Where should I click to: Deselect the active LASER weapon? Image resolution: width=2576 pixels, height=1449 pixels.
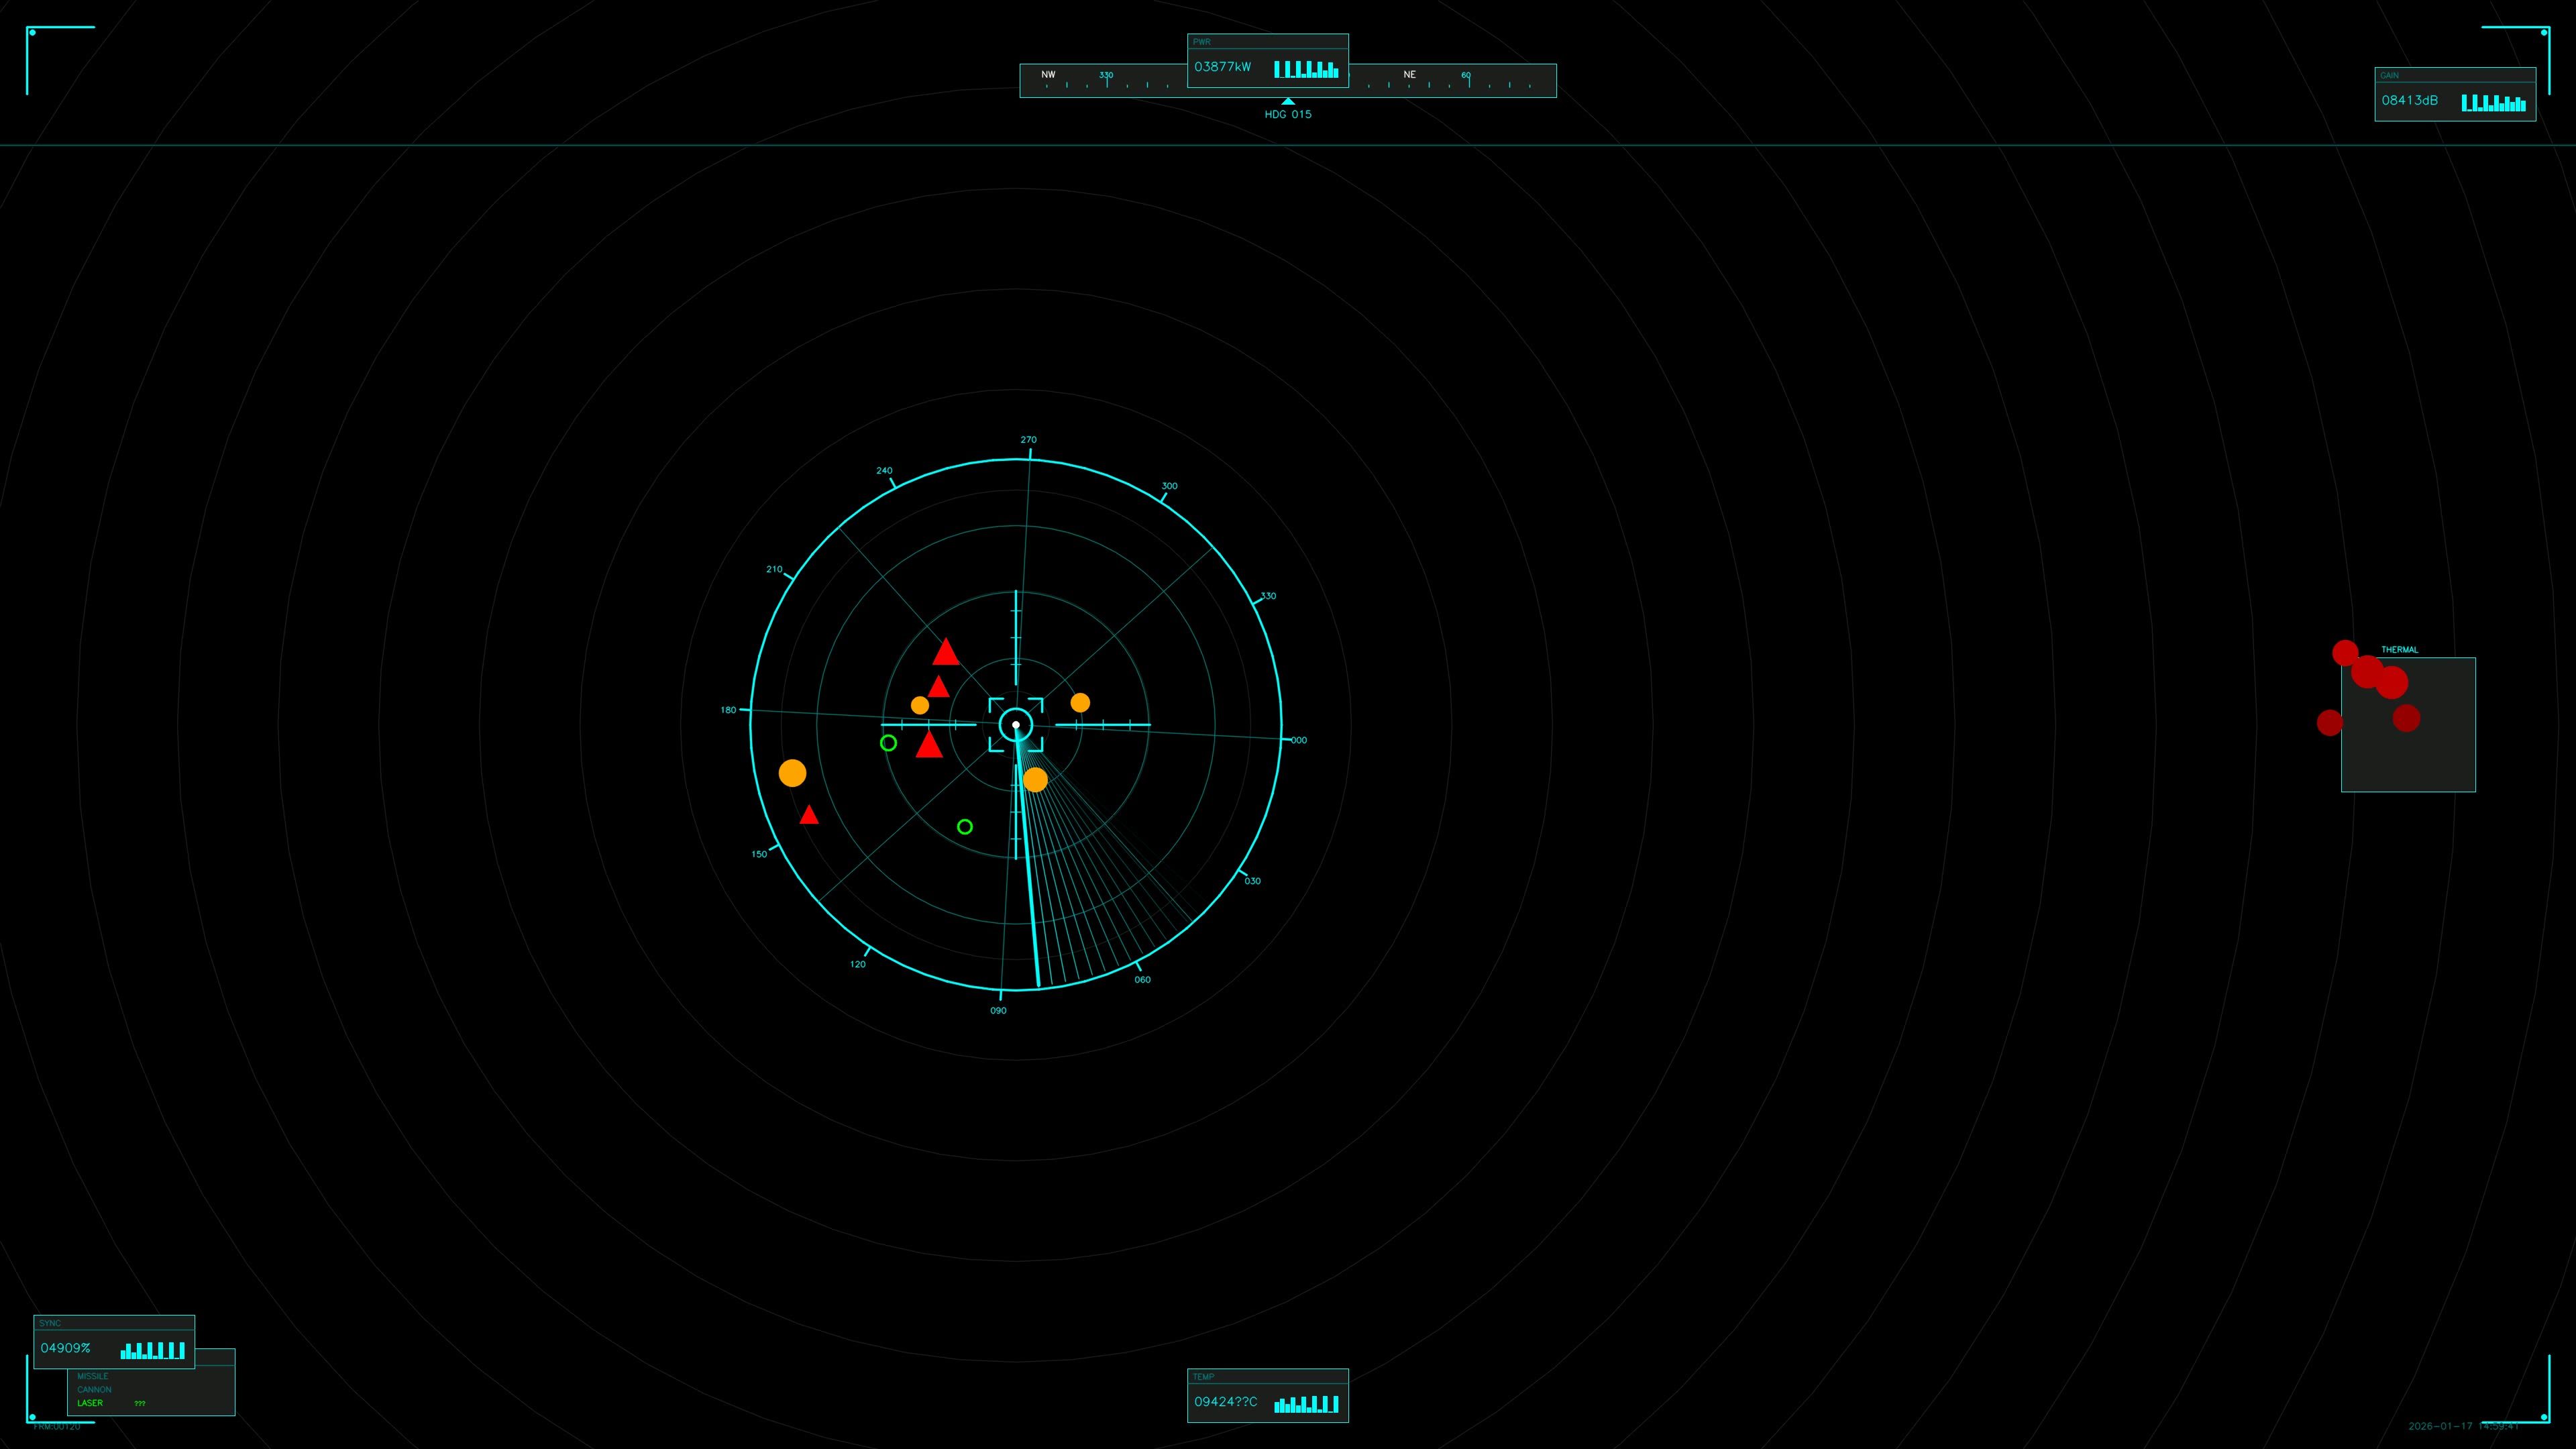[x=90, y=1403]
